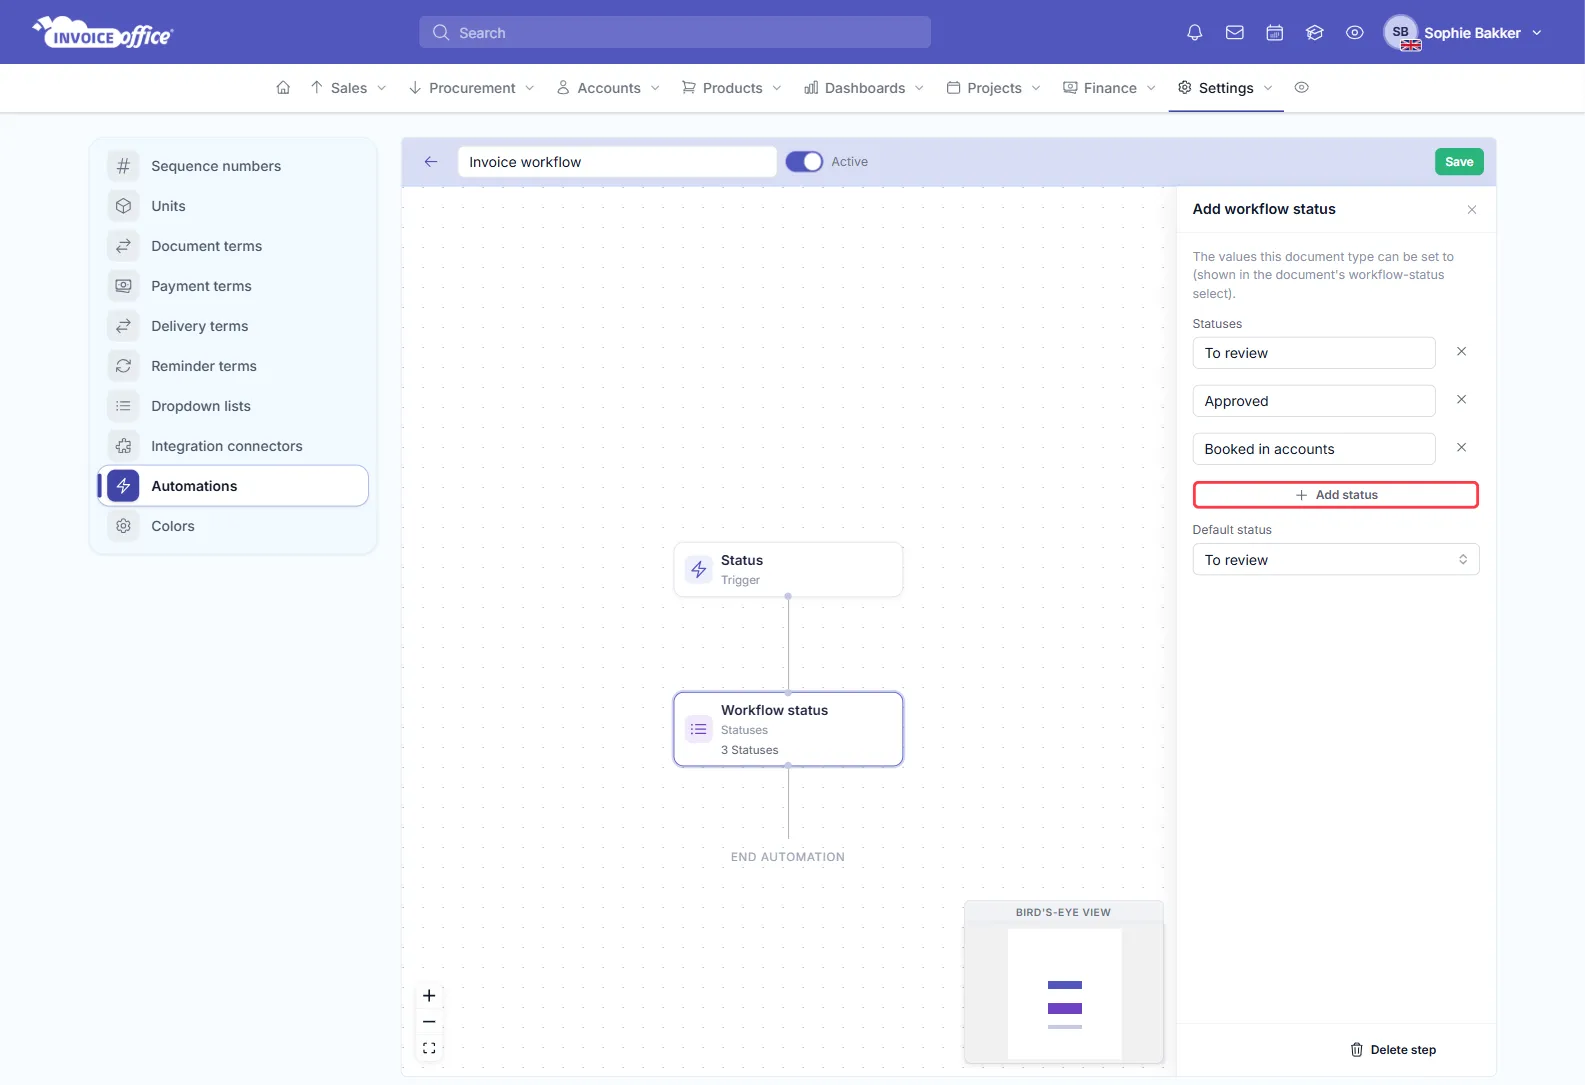
Task: Open the notifications bell
Action: tap(1194, 33)
